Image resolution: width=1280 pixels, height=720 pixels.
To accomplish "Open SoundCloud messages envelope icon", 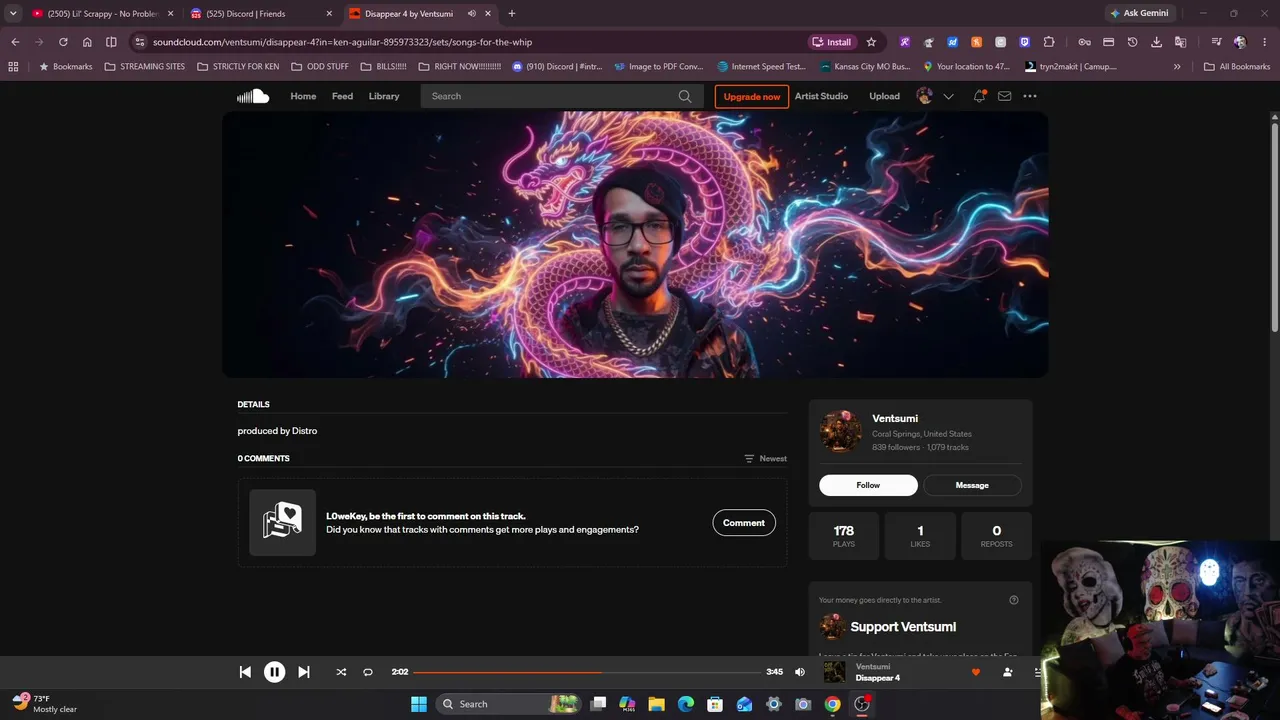I will point(1004,96).
